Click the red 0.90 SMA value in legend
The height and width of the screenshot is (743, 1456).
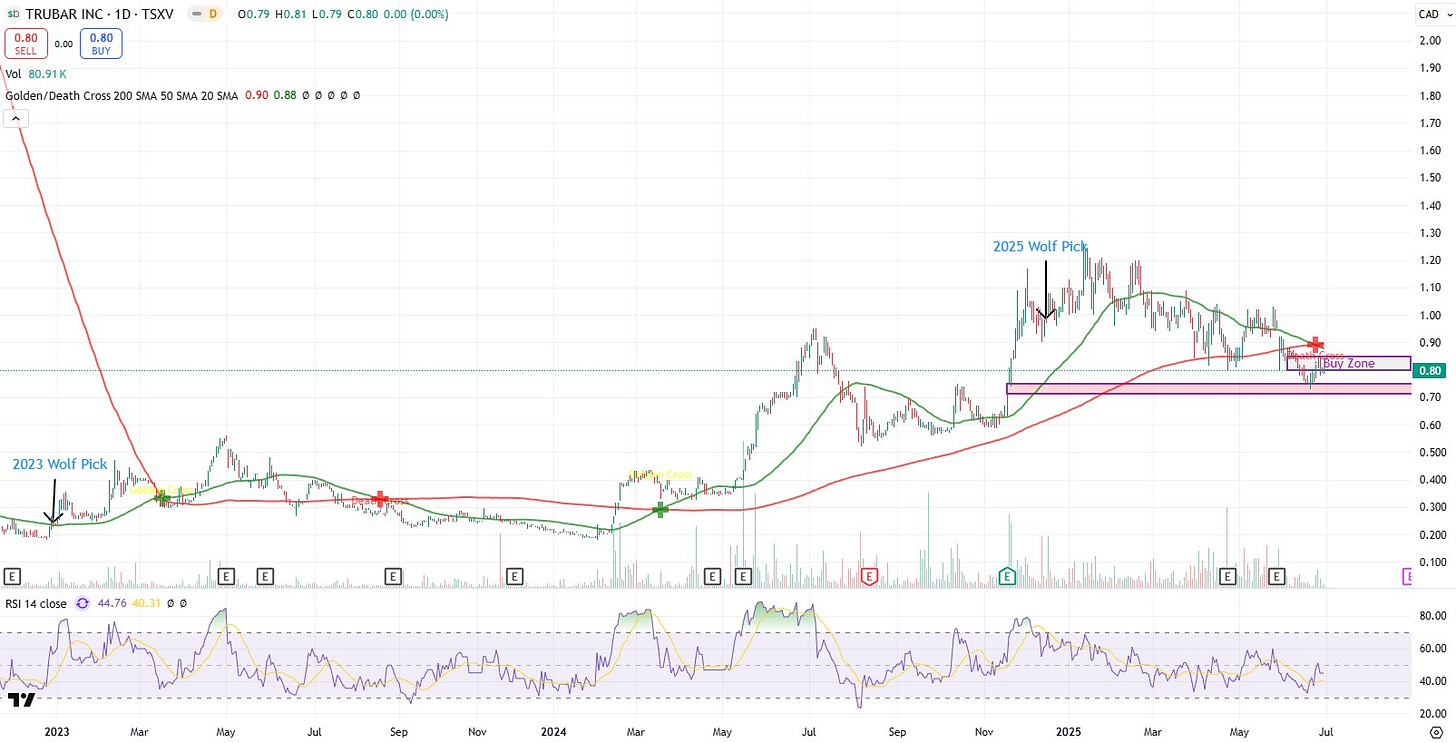(x=256, y=95)
